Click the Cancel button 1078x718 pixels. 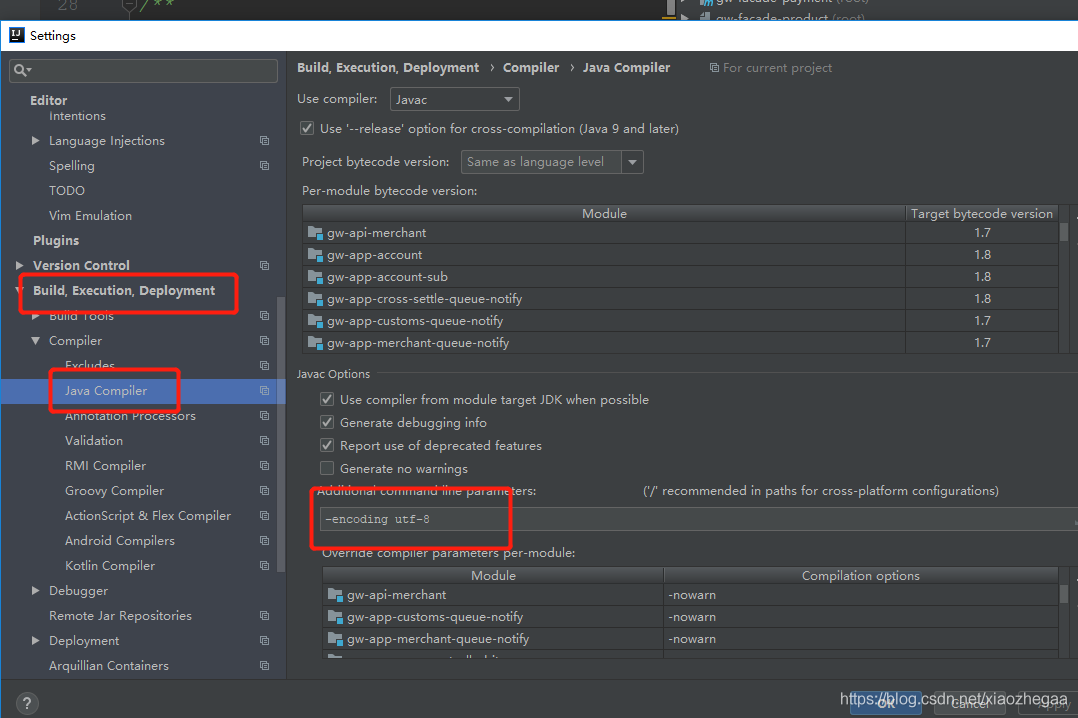tap(971, 702)
